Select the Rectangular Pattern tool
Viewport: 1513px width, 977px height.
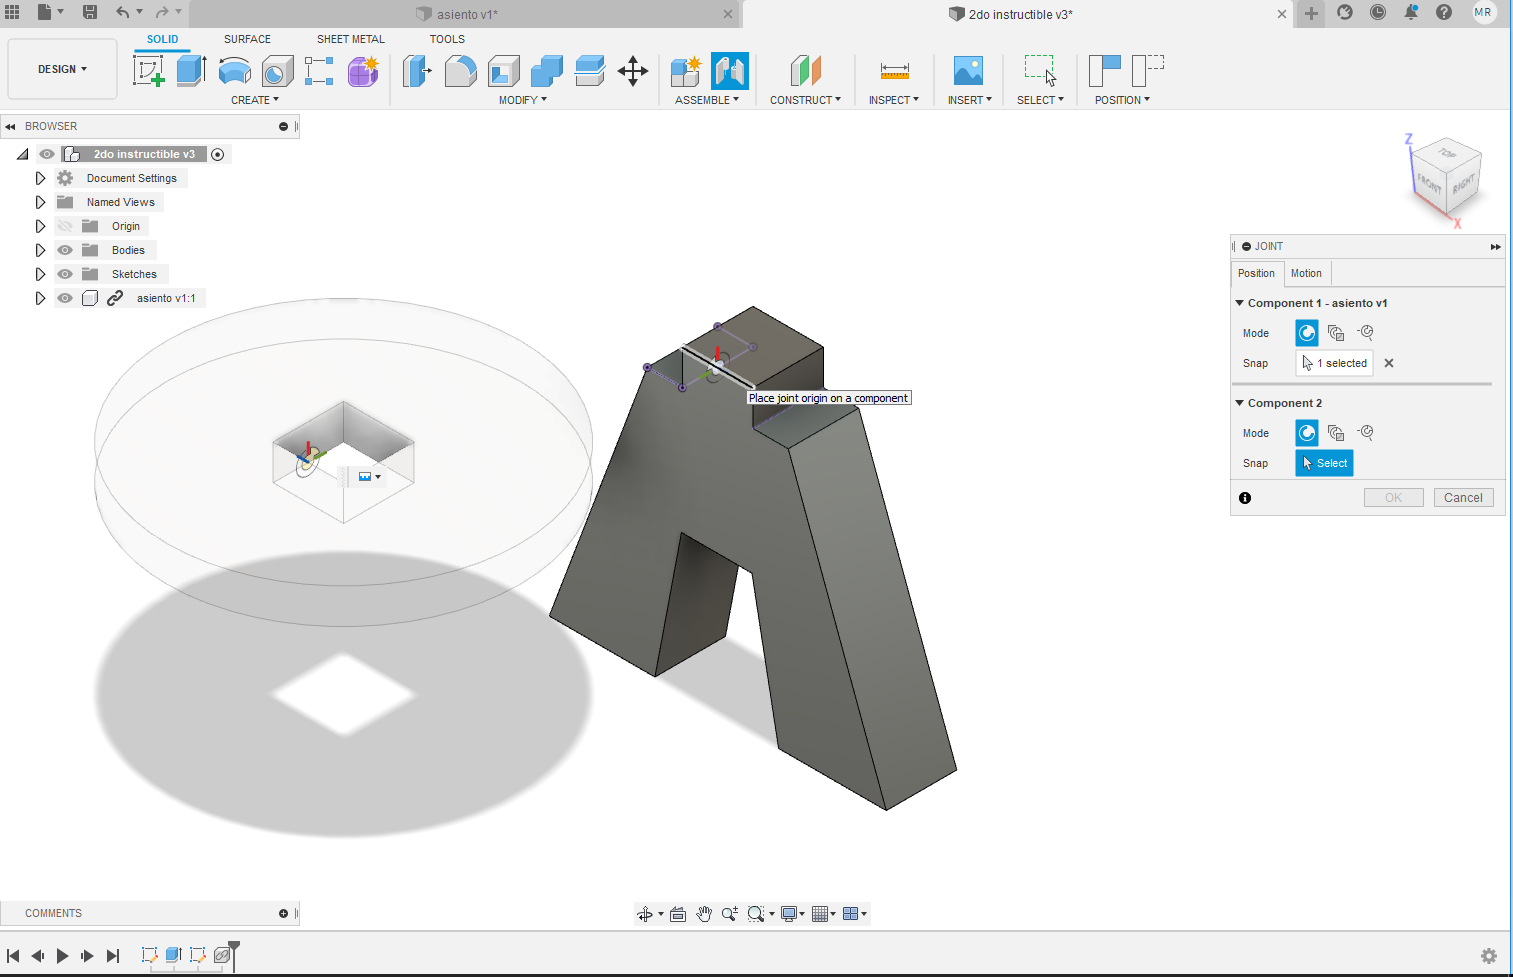pos(319,71)
